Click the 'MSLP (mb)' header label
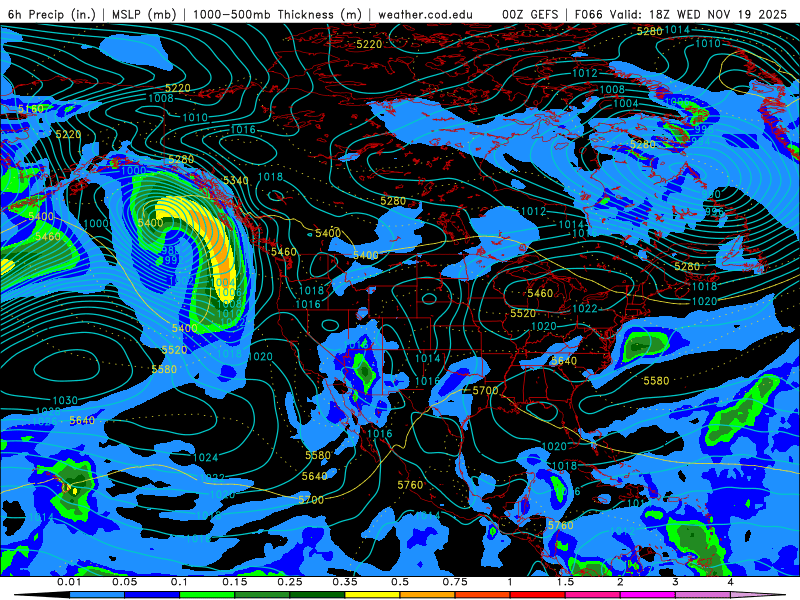Image resolution: width=800 pixels, height=600 pixels. pos(144,14)
